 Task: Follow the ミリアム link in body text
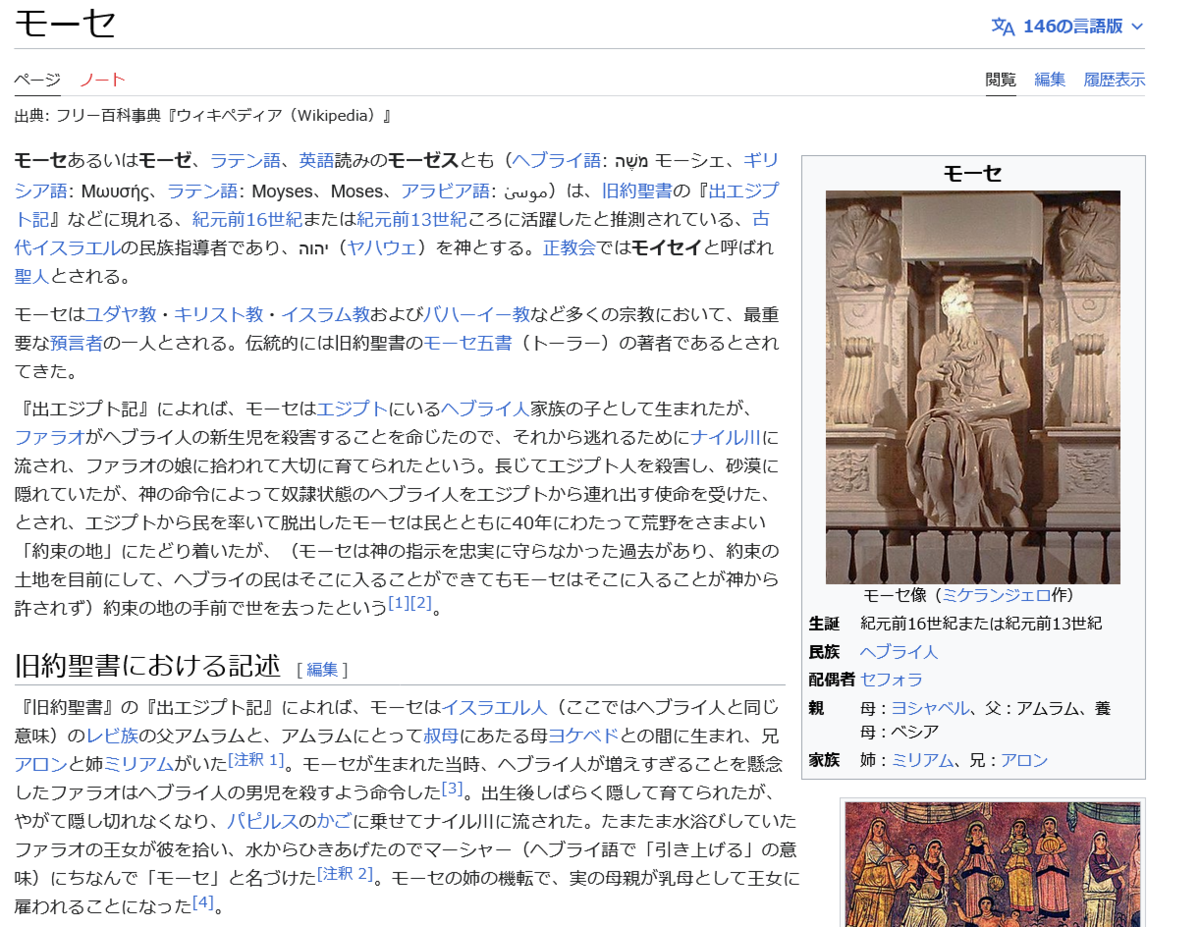[139, 764]
